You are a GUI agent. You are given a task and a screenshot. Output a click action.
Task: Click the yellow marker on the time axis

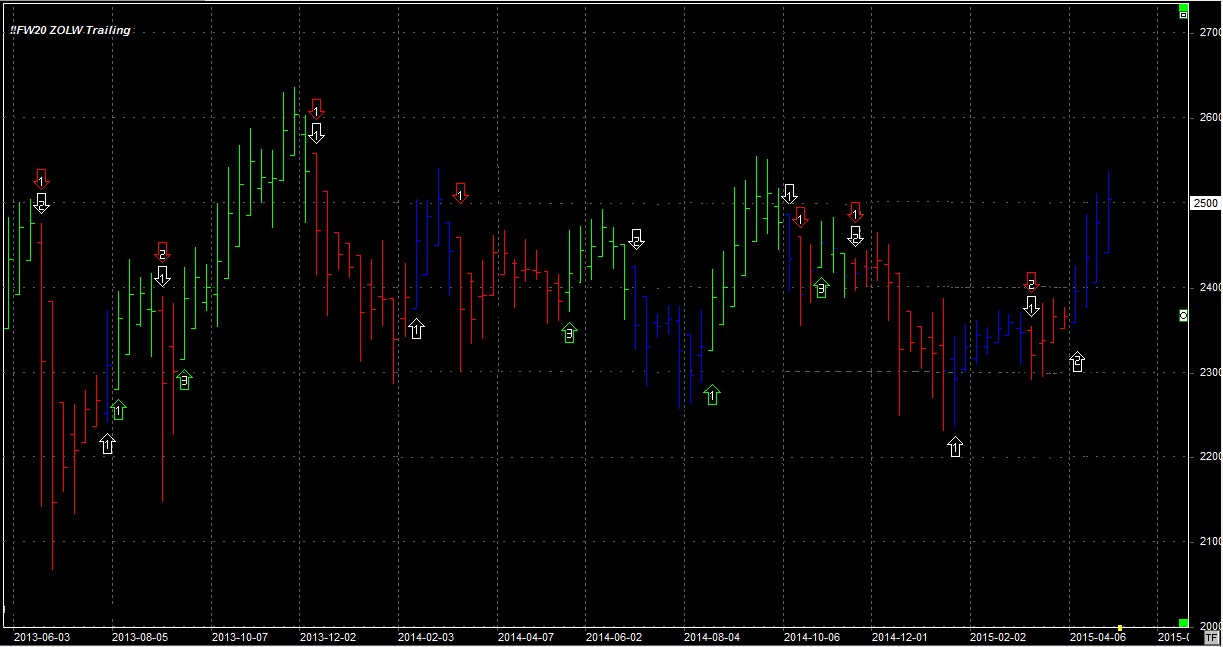pos(1120,627)
